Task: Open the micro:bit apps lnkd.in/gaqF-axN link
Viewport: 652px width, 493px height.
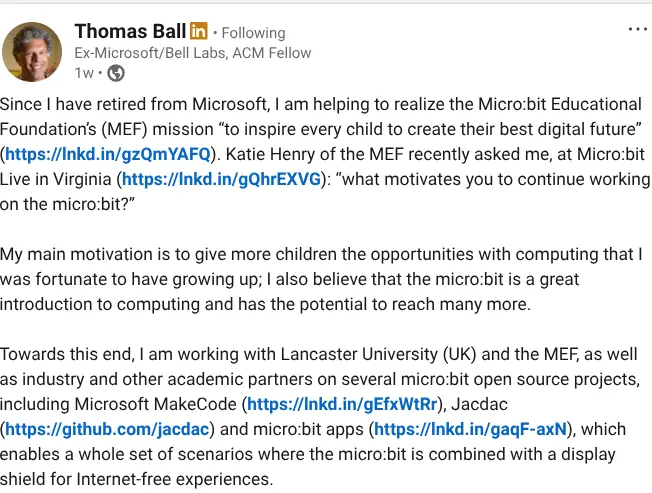Action: (x=471, y=429)
